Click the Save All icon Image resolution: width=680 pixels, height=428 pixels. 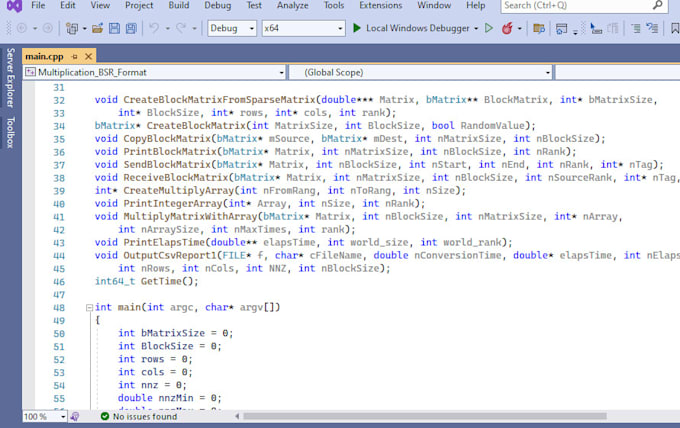pyautogui.click(x=131, y=29)
